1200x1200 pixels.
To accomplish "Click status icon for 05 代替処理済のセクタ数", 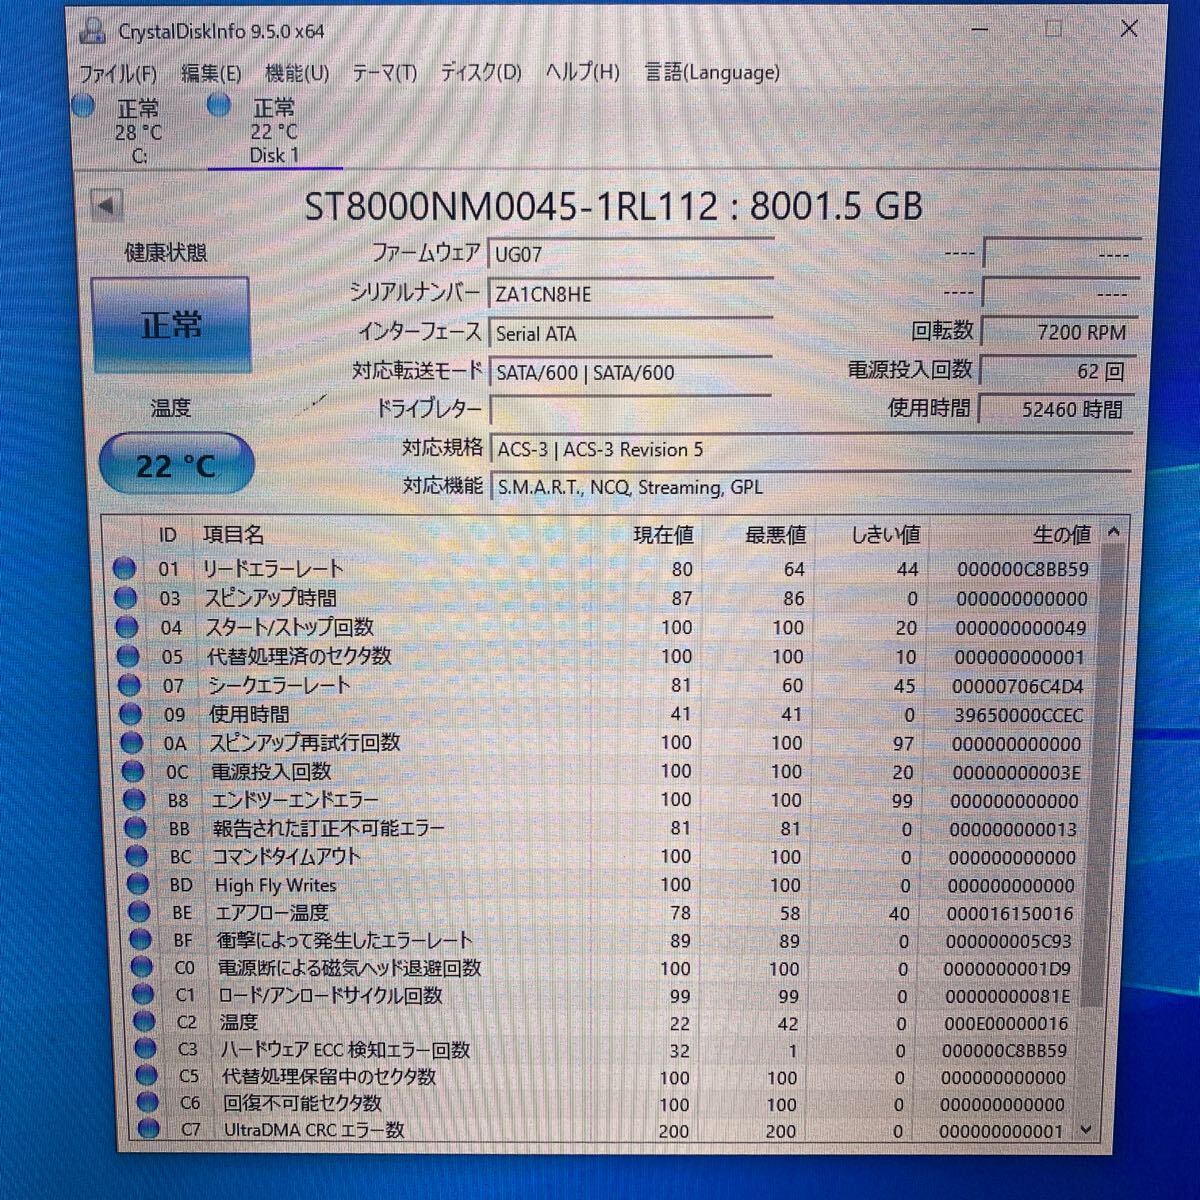I will (x=128, y=656).
